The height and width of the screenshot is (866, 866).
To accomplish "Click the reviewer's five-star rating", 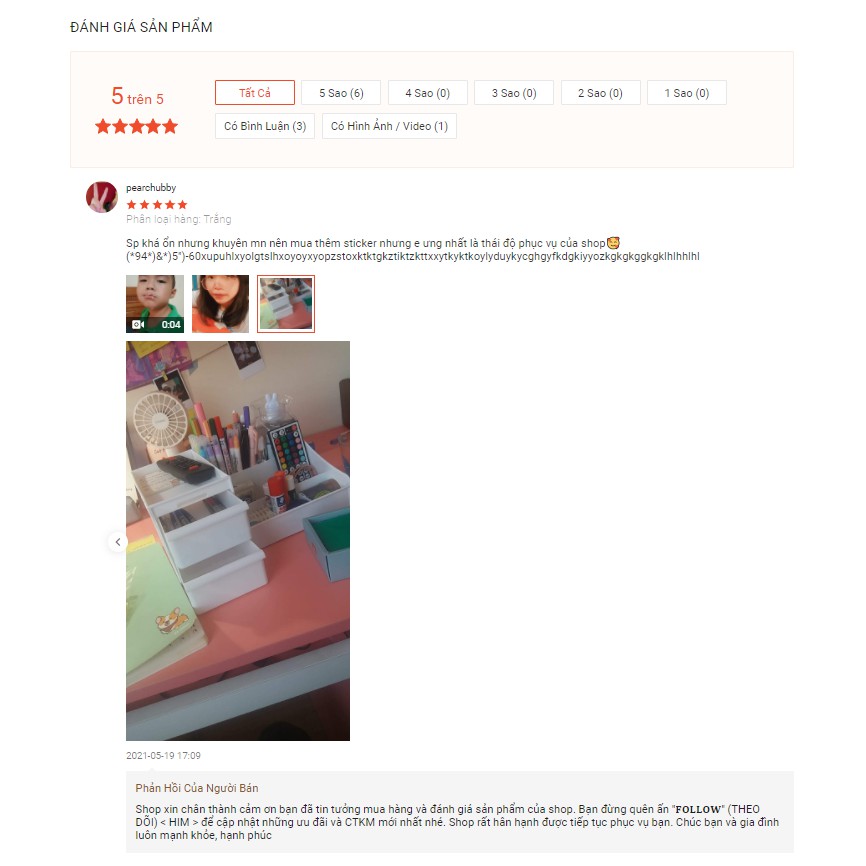I will tap(157, 204).
